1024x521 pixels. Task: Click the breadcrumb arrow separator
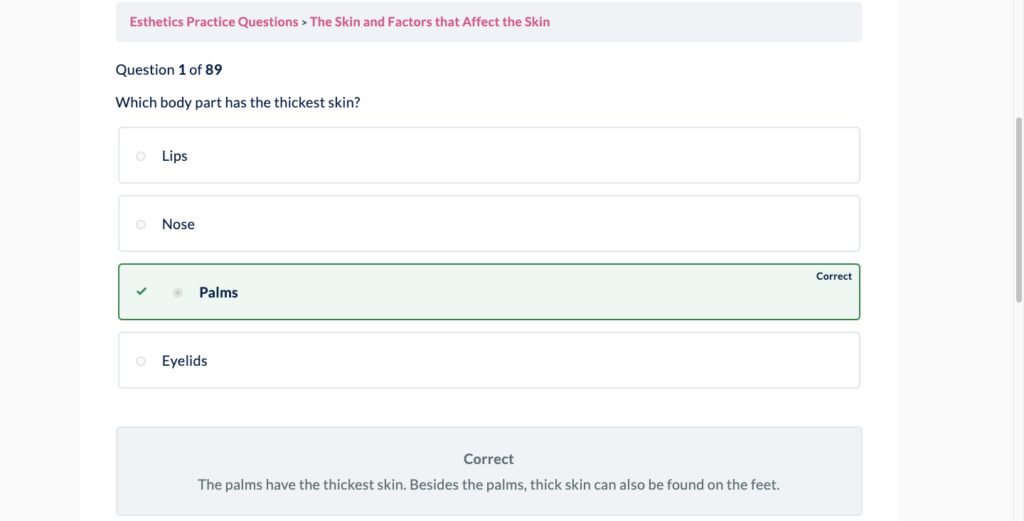(x=304, y=22)
